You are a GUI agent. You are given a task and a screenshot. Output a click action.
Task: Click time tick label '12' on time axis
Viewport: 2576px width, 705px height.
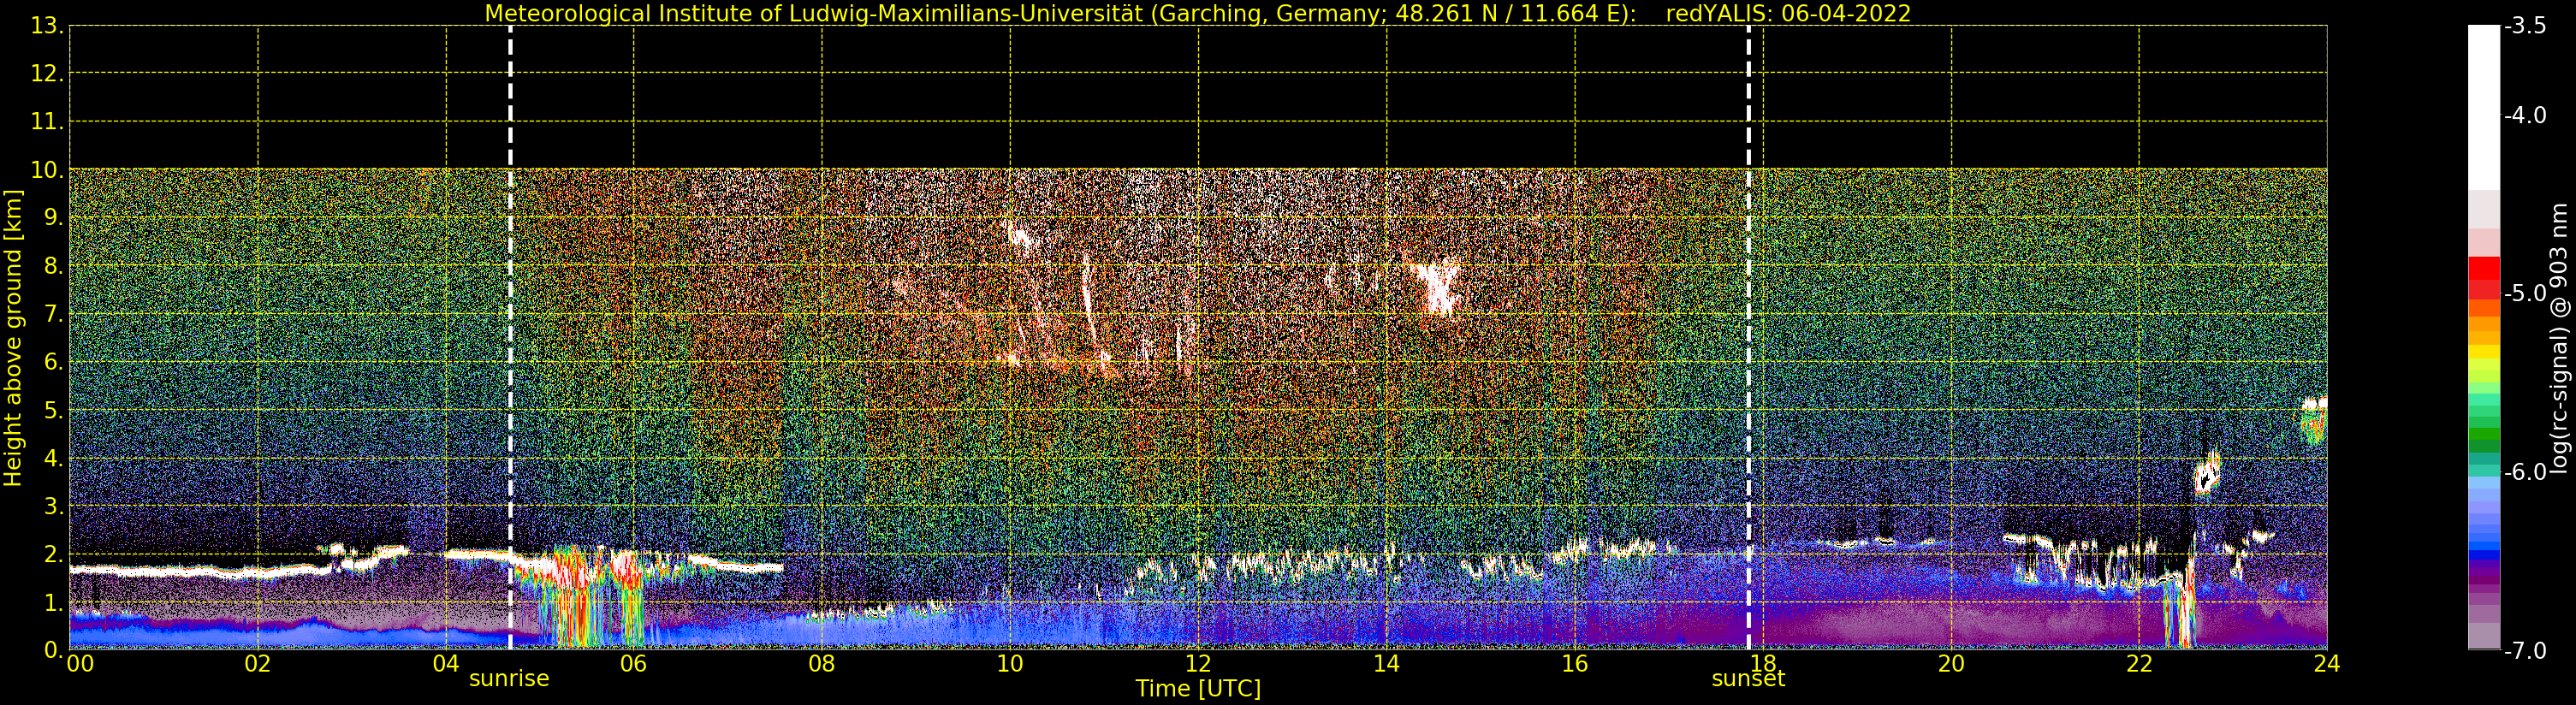(1198, 663)
